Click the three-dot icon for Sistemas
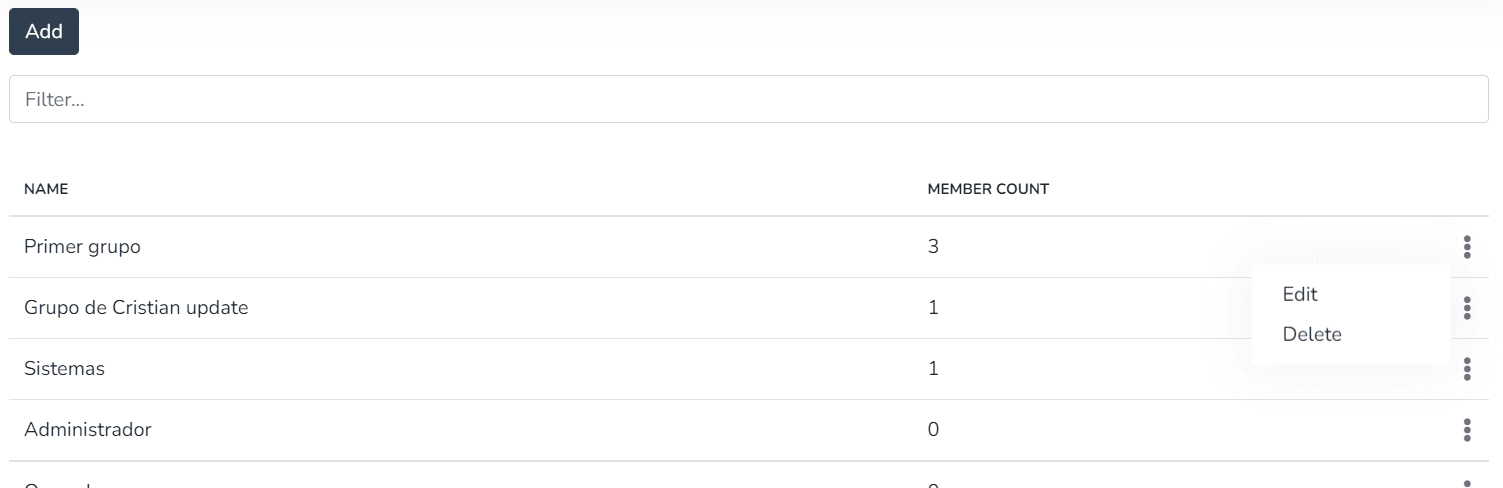This screenshot has width=1503, height=488. click(x=1466, y=369)
